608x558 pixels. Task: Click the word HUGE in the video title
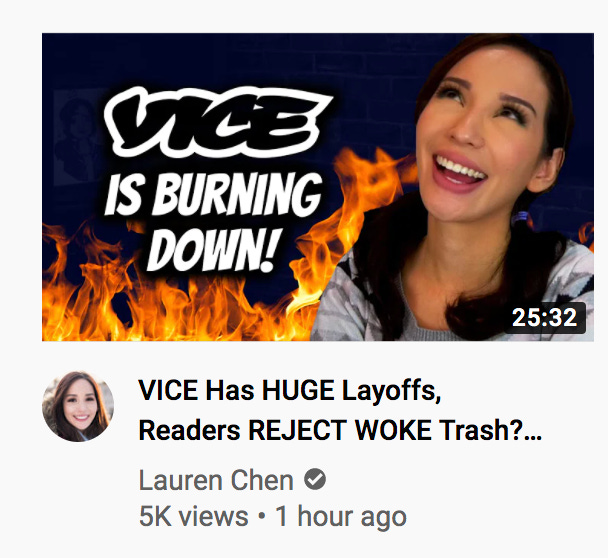tap(298, 390)
